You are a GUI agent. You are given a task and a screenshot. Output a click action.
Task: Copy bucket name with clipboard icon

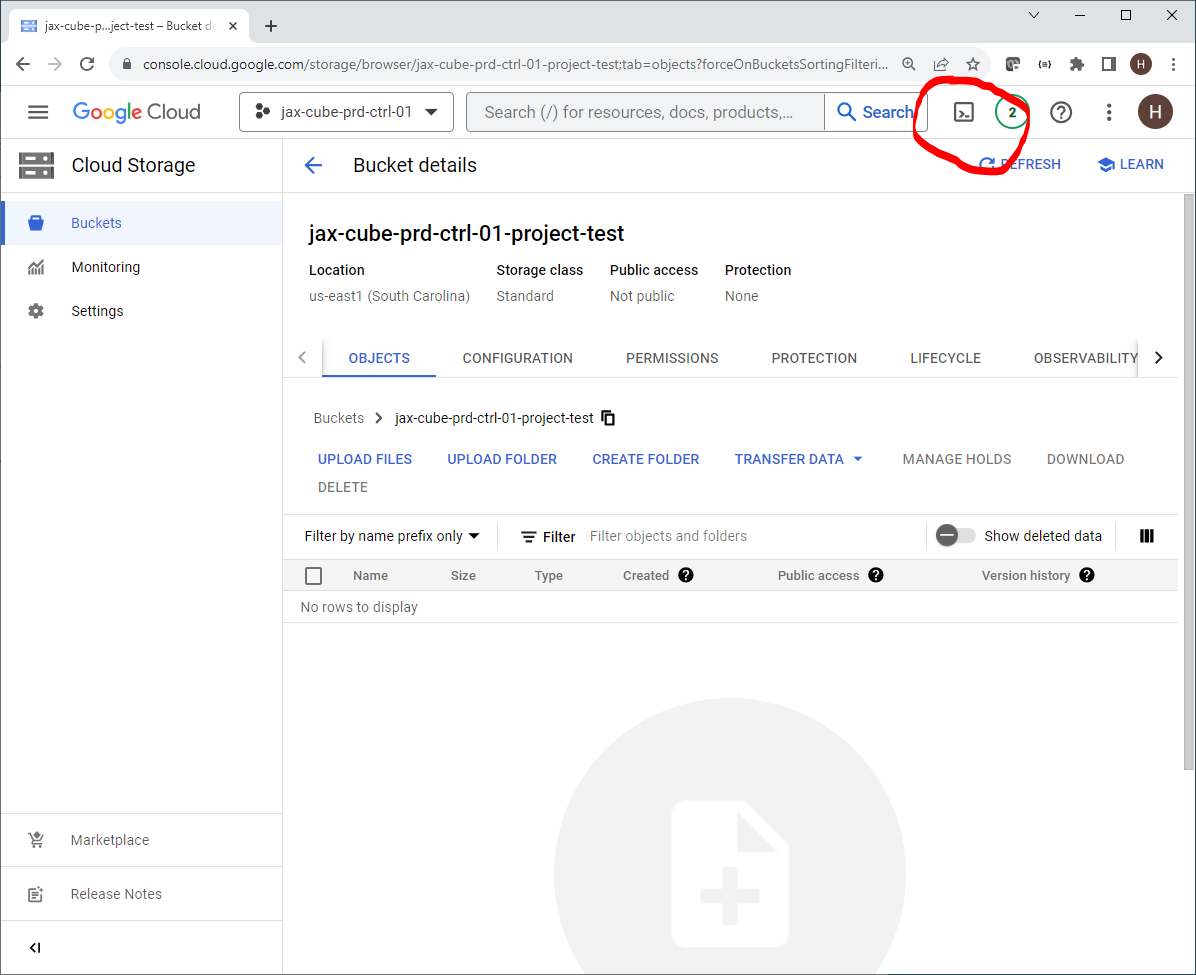608,418
